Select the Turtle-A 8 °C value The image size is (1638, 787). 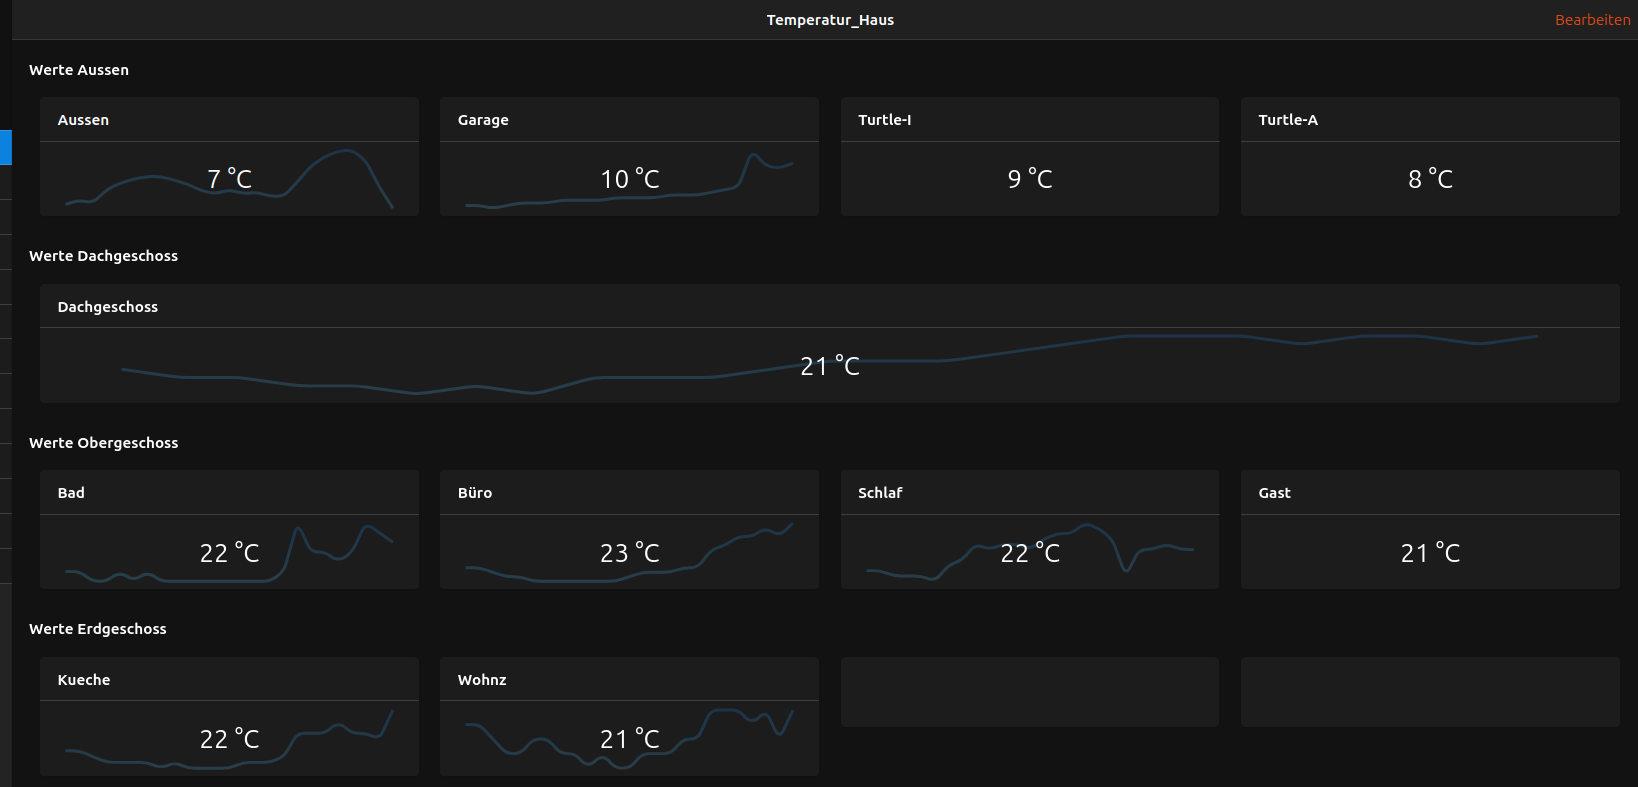(1429, 179)
